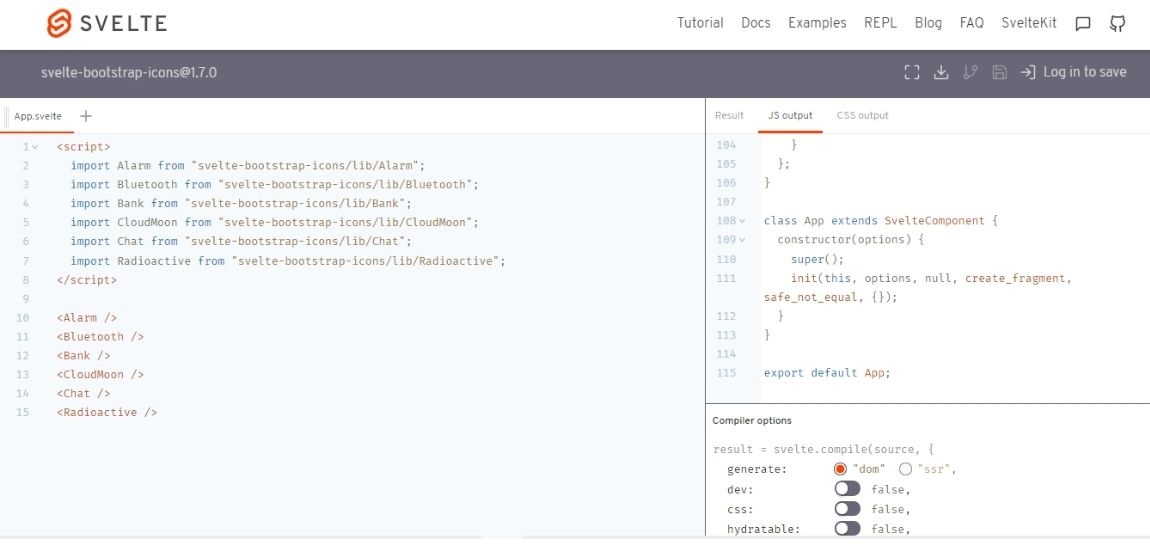Click Log in to save
The height and width of the screenshot is (544, 1150).
click(x=1073, y=72)
